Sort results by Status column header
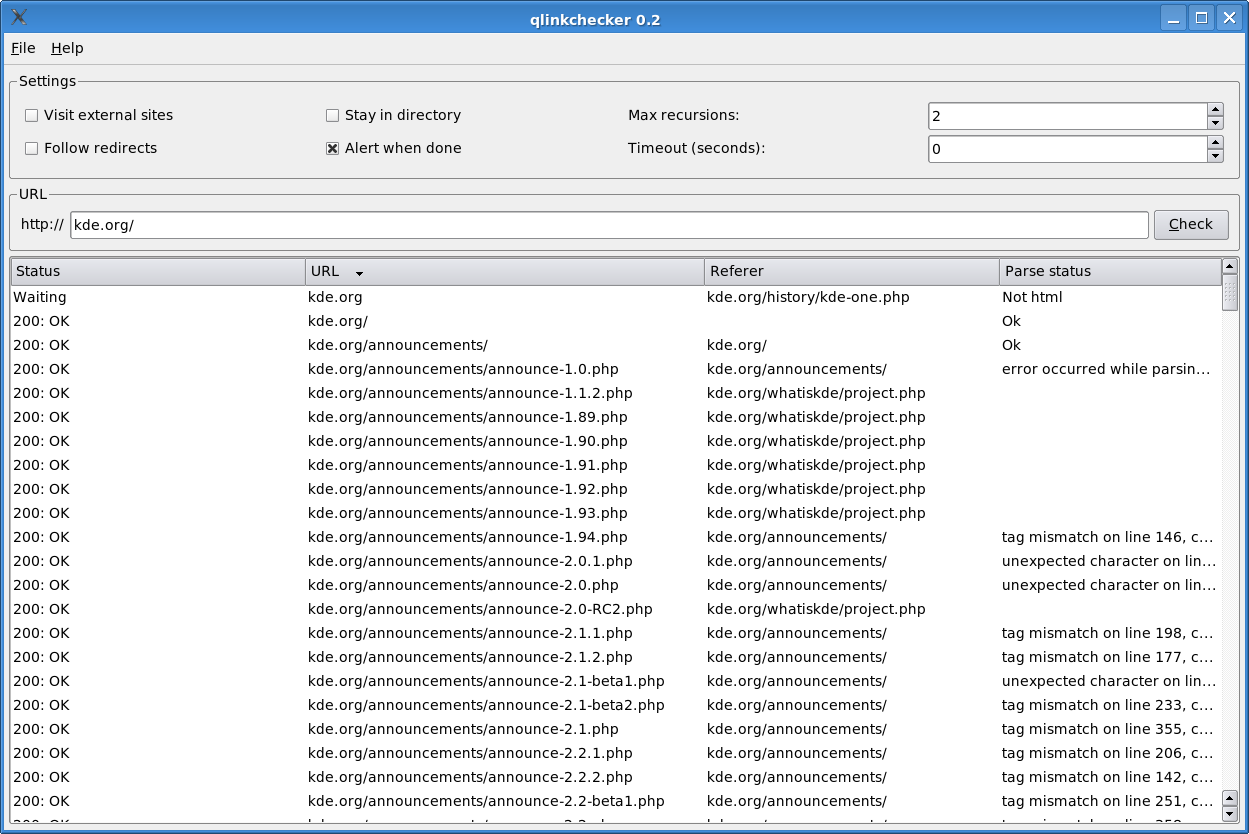The height and width of the screenshot is (834, 1249). tap(158, 271)
